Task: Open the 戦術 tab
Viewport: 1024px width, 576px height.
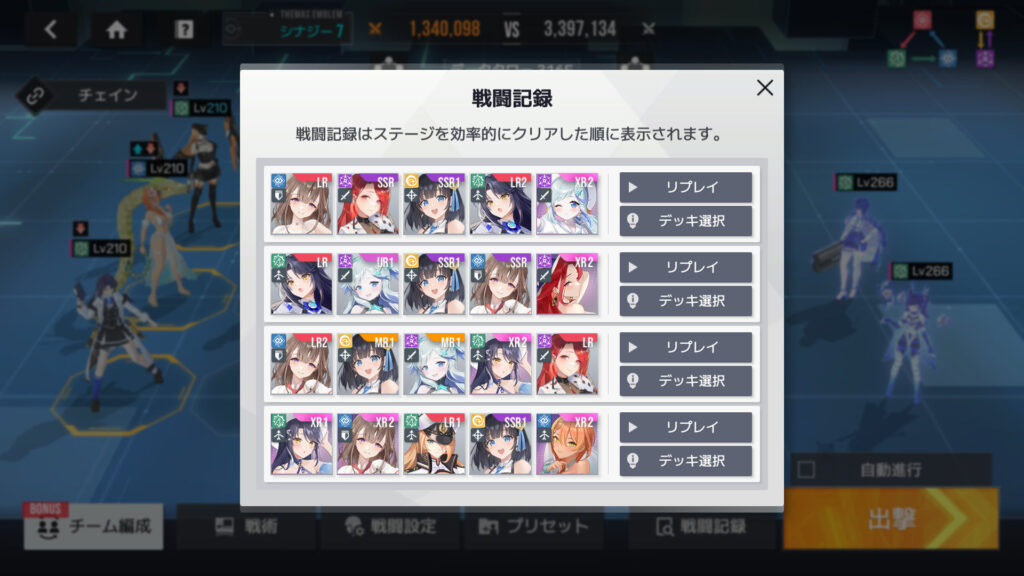Action: 248,526
